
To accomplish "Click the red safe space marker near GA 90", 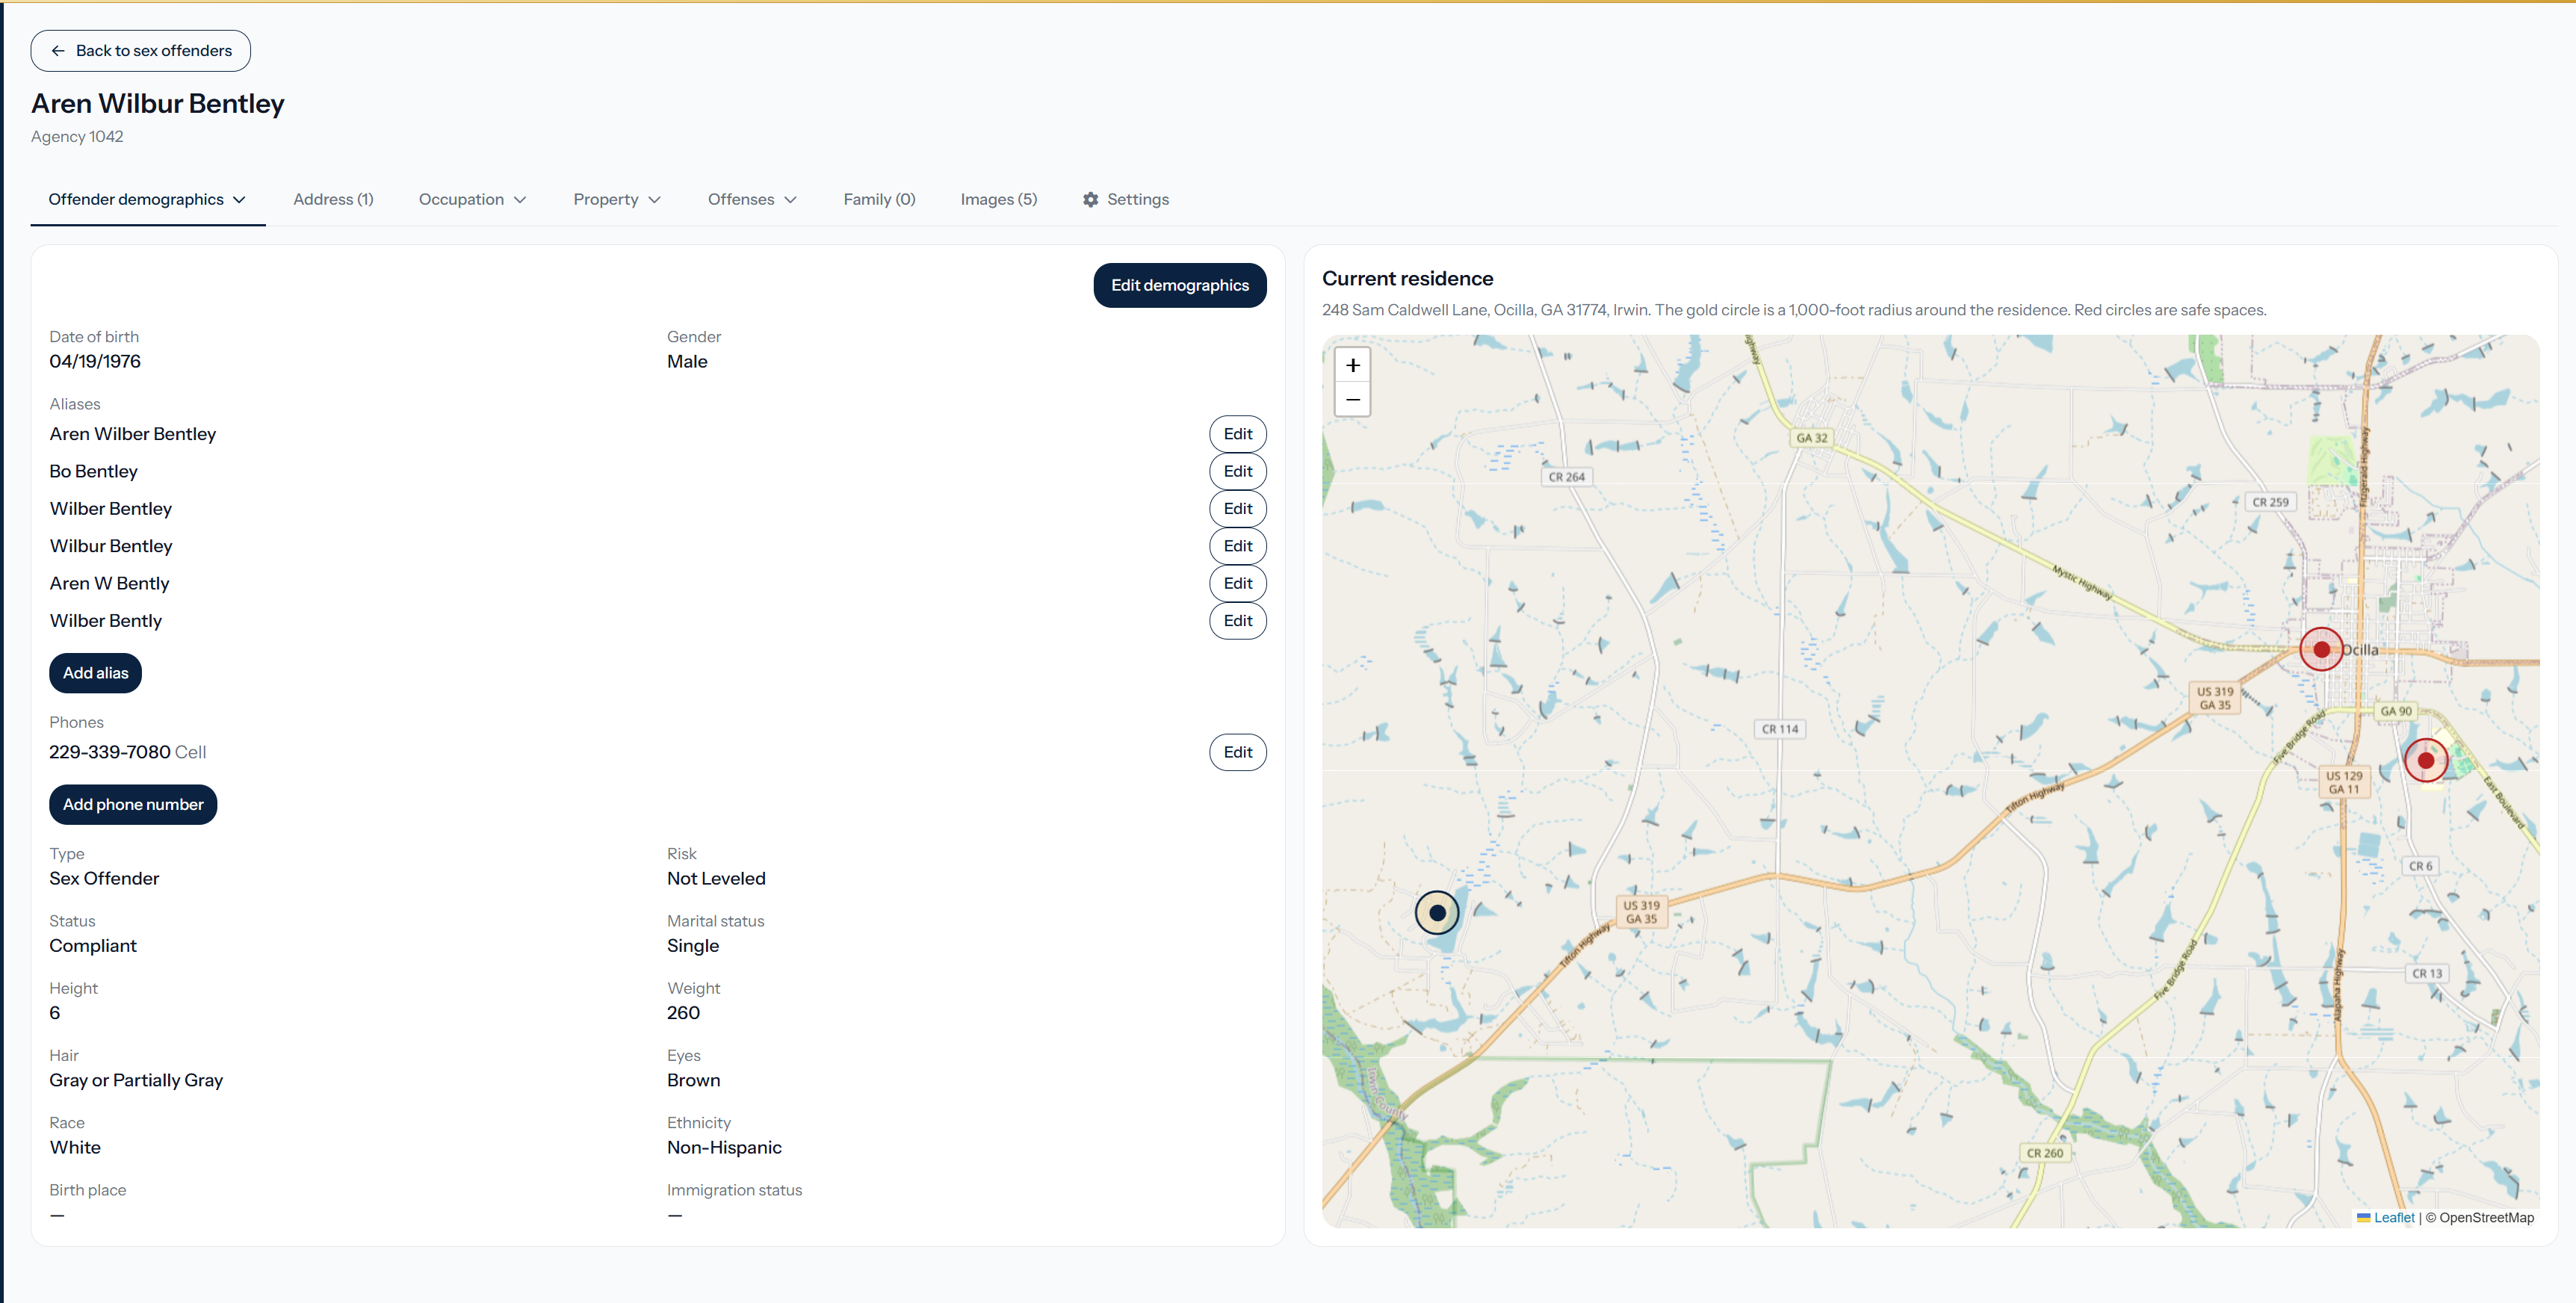I will click(x=2425, y=760).
